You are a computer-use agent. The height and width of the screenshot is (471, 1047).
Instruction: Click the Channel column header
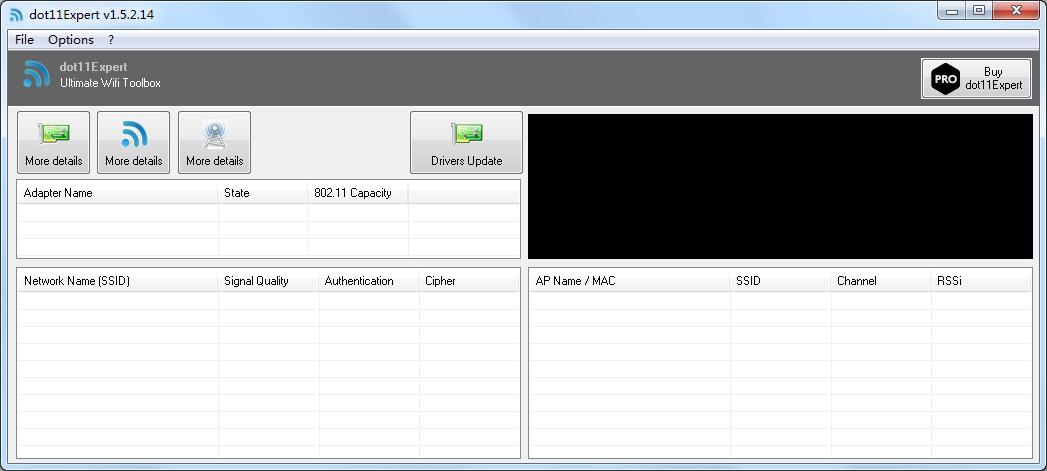click(881, 281)
